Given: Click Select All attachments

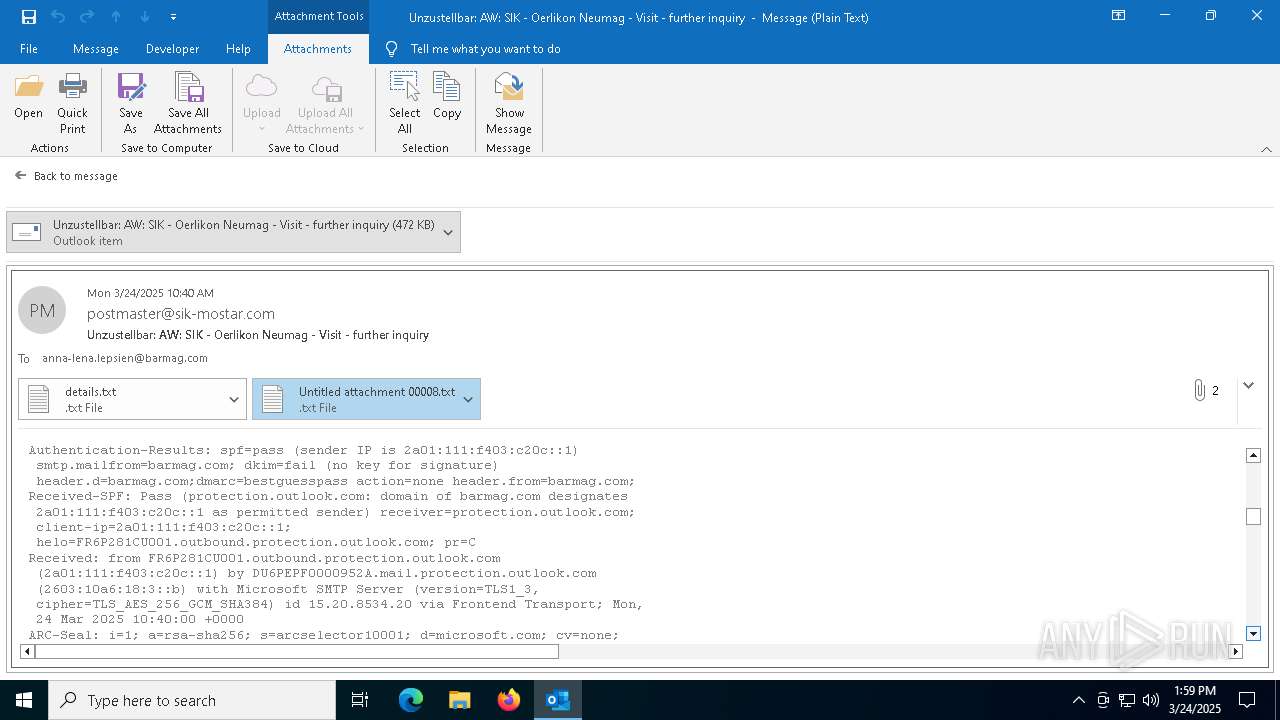Looking at the screenshot, I should click(x=405, y=103).
